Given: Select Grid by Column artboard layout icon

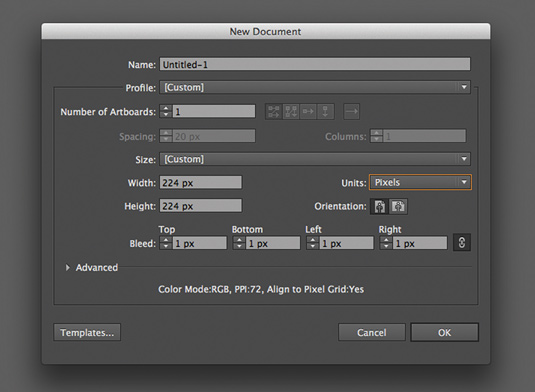Looking at the screenshot, I should point(291,112).
